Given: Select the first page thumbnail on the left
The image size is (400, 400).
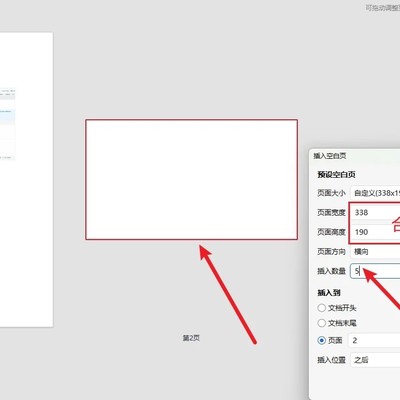Looking at the screenshot, I should 26,179.
